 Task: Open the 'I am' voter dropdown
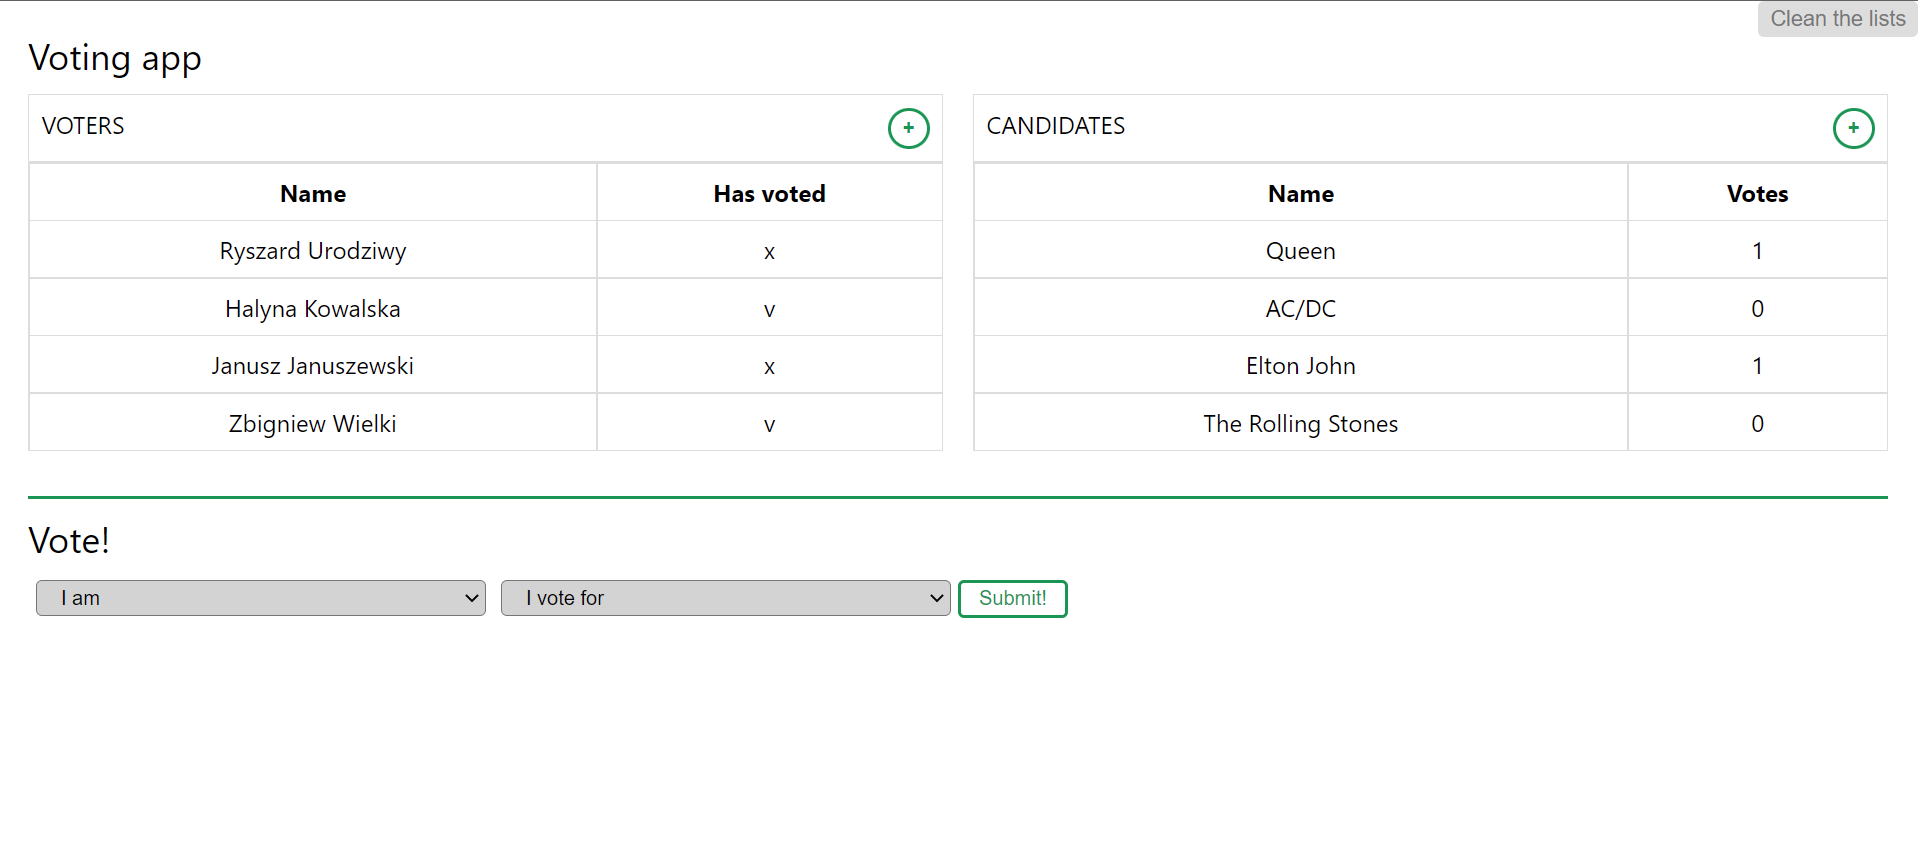click(261, 598)
